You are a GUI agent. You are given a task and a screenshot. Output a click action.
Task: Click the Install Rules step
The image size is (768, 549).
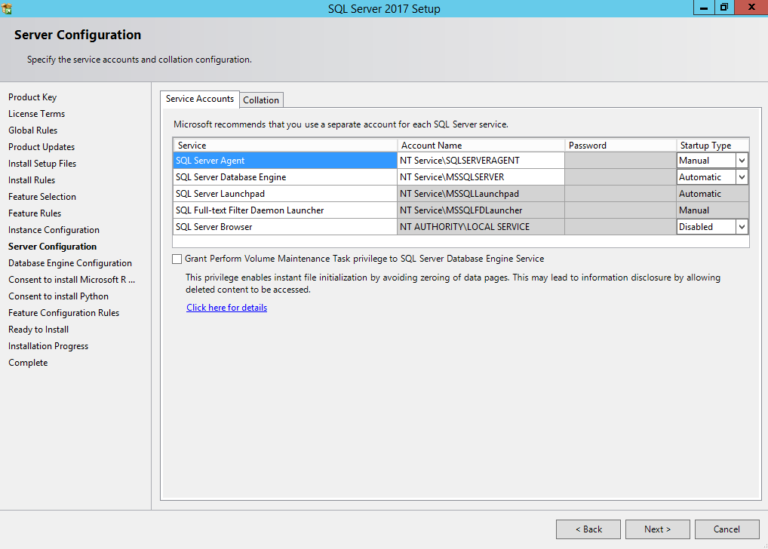31,180
